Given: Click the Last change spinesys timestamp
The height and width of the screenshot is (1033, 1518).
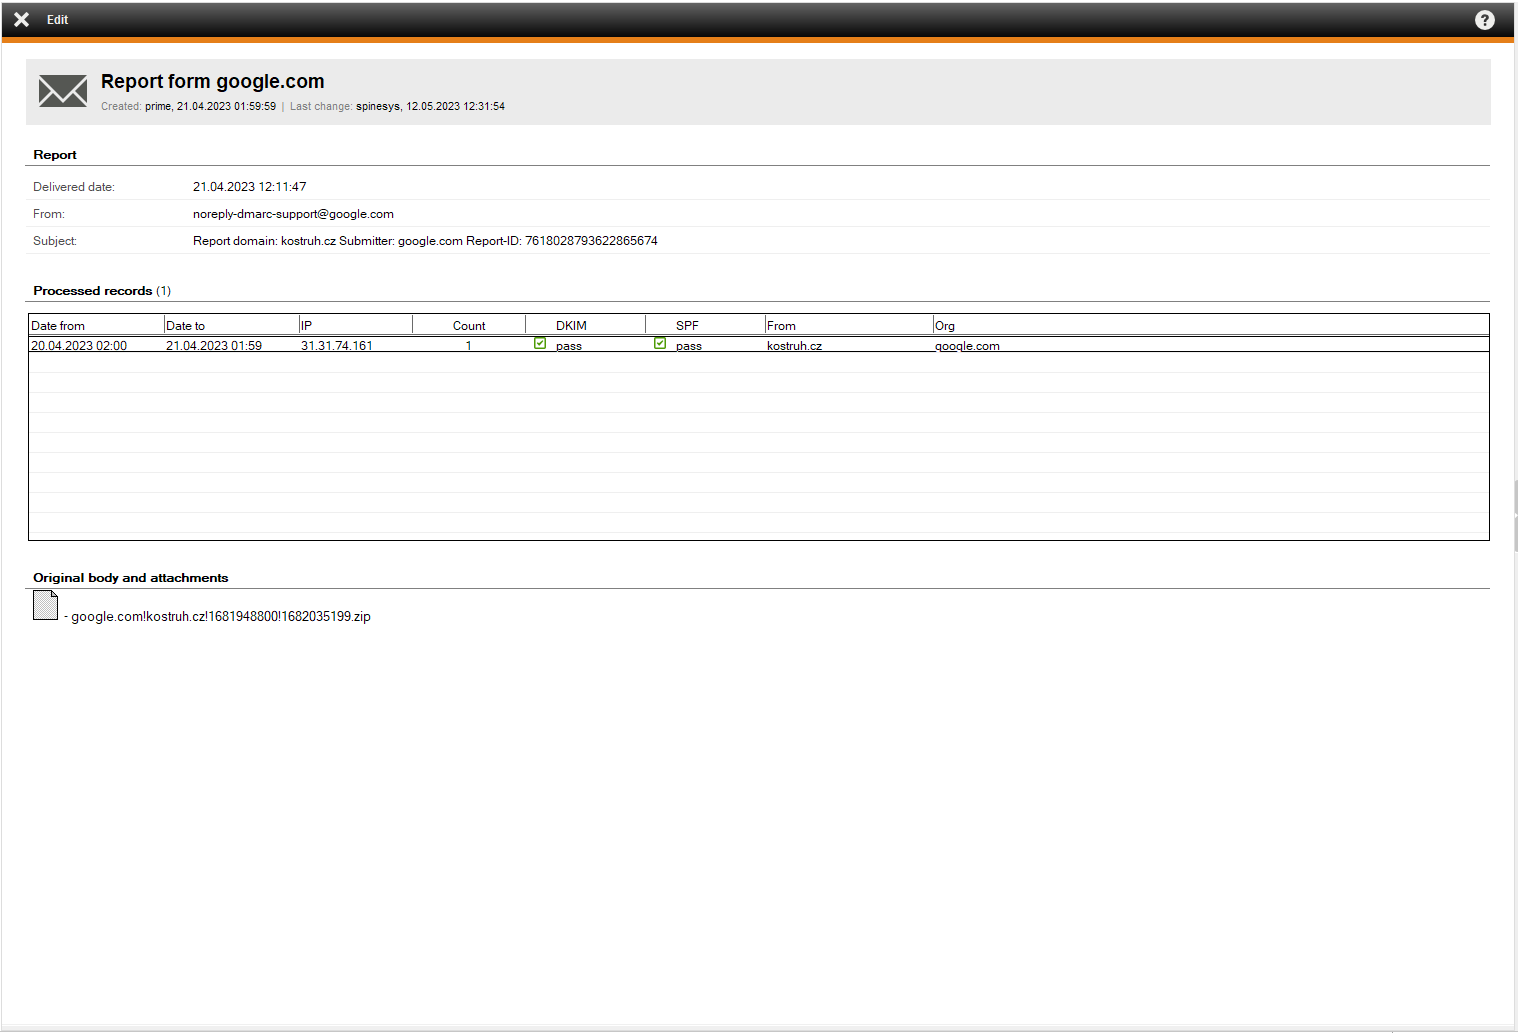Looking at the screenshot, I should tap(430, 106).
